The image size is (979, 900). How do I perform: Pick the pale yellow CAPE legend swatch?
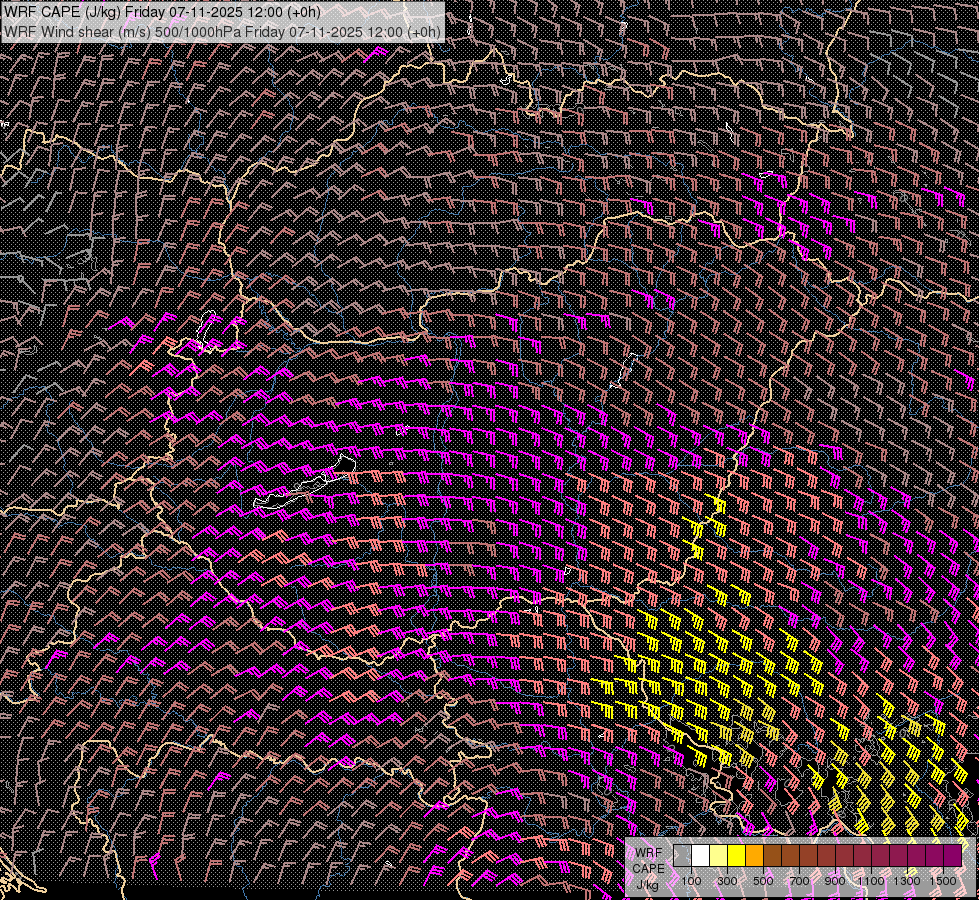point(718,855)
